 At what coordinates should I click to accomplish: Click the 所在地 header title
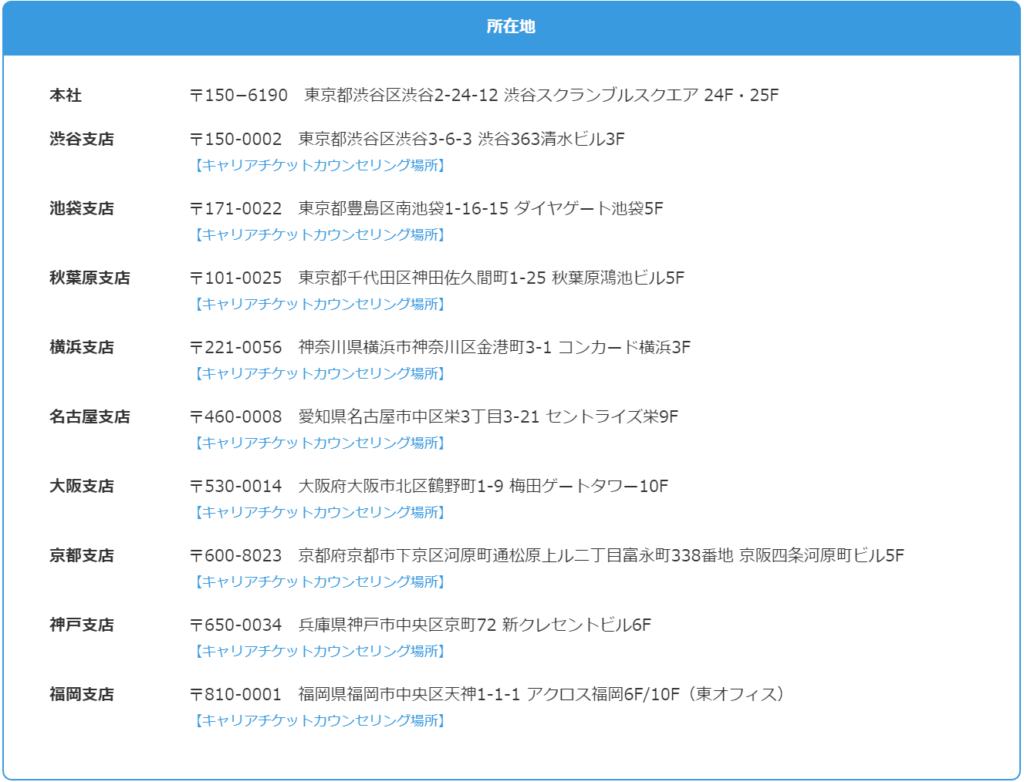coord(511,27)
